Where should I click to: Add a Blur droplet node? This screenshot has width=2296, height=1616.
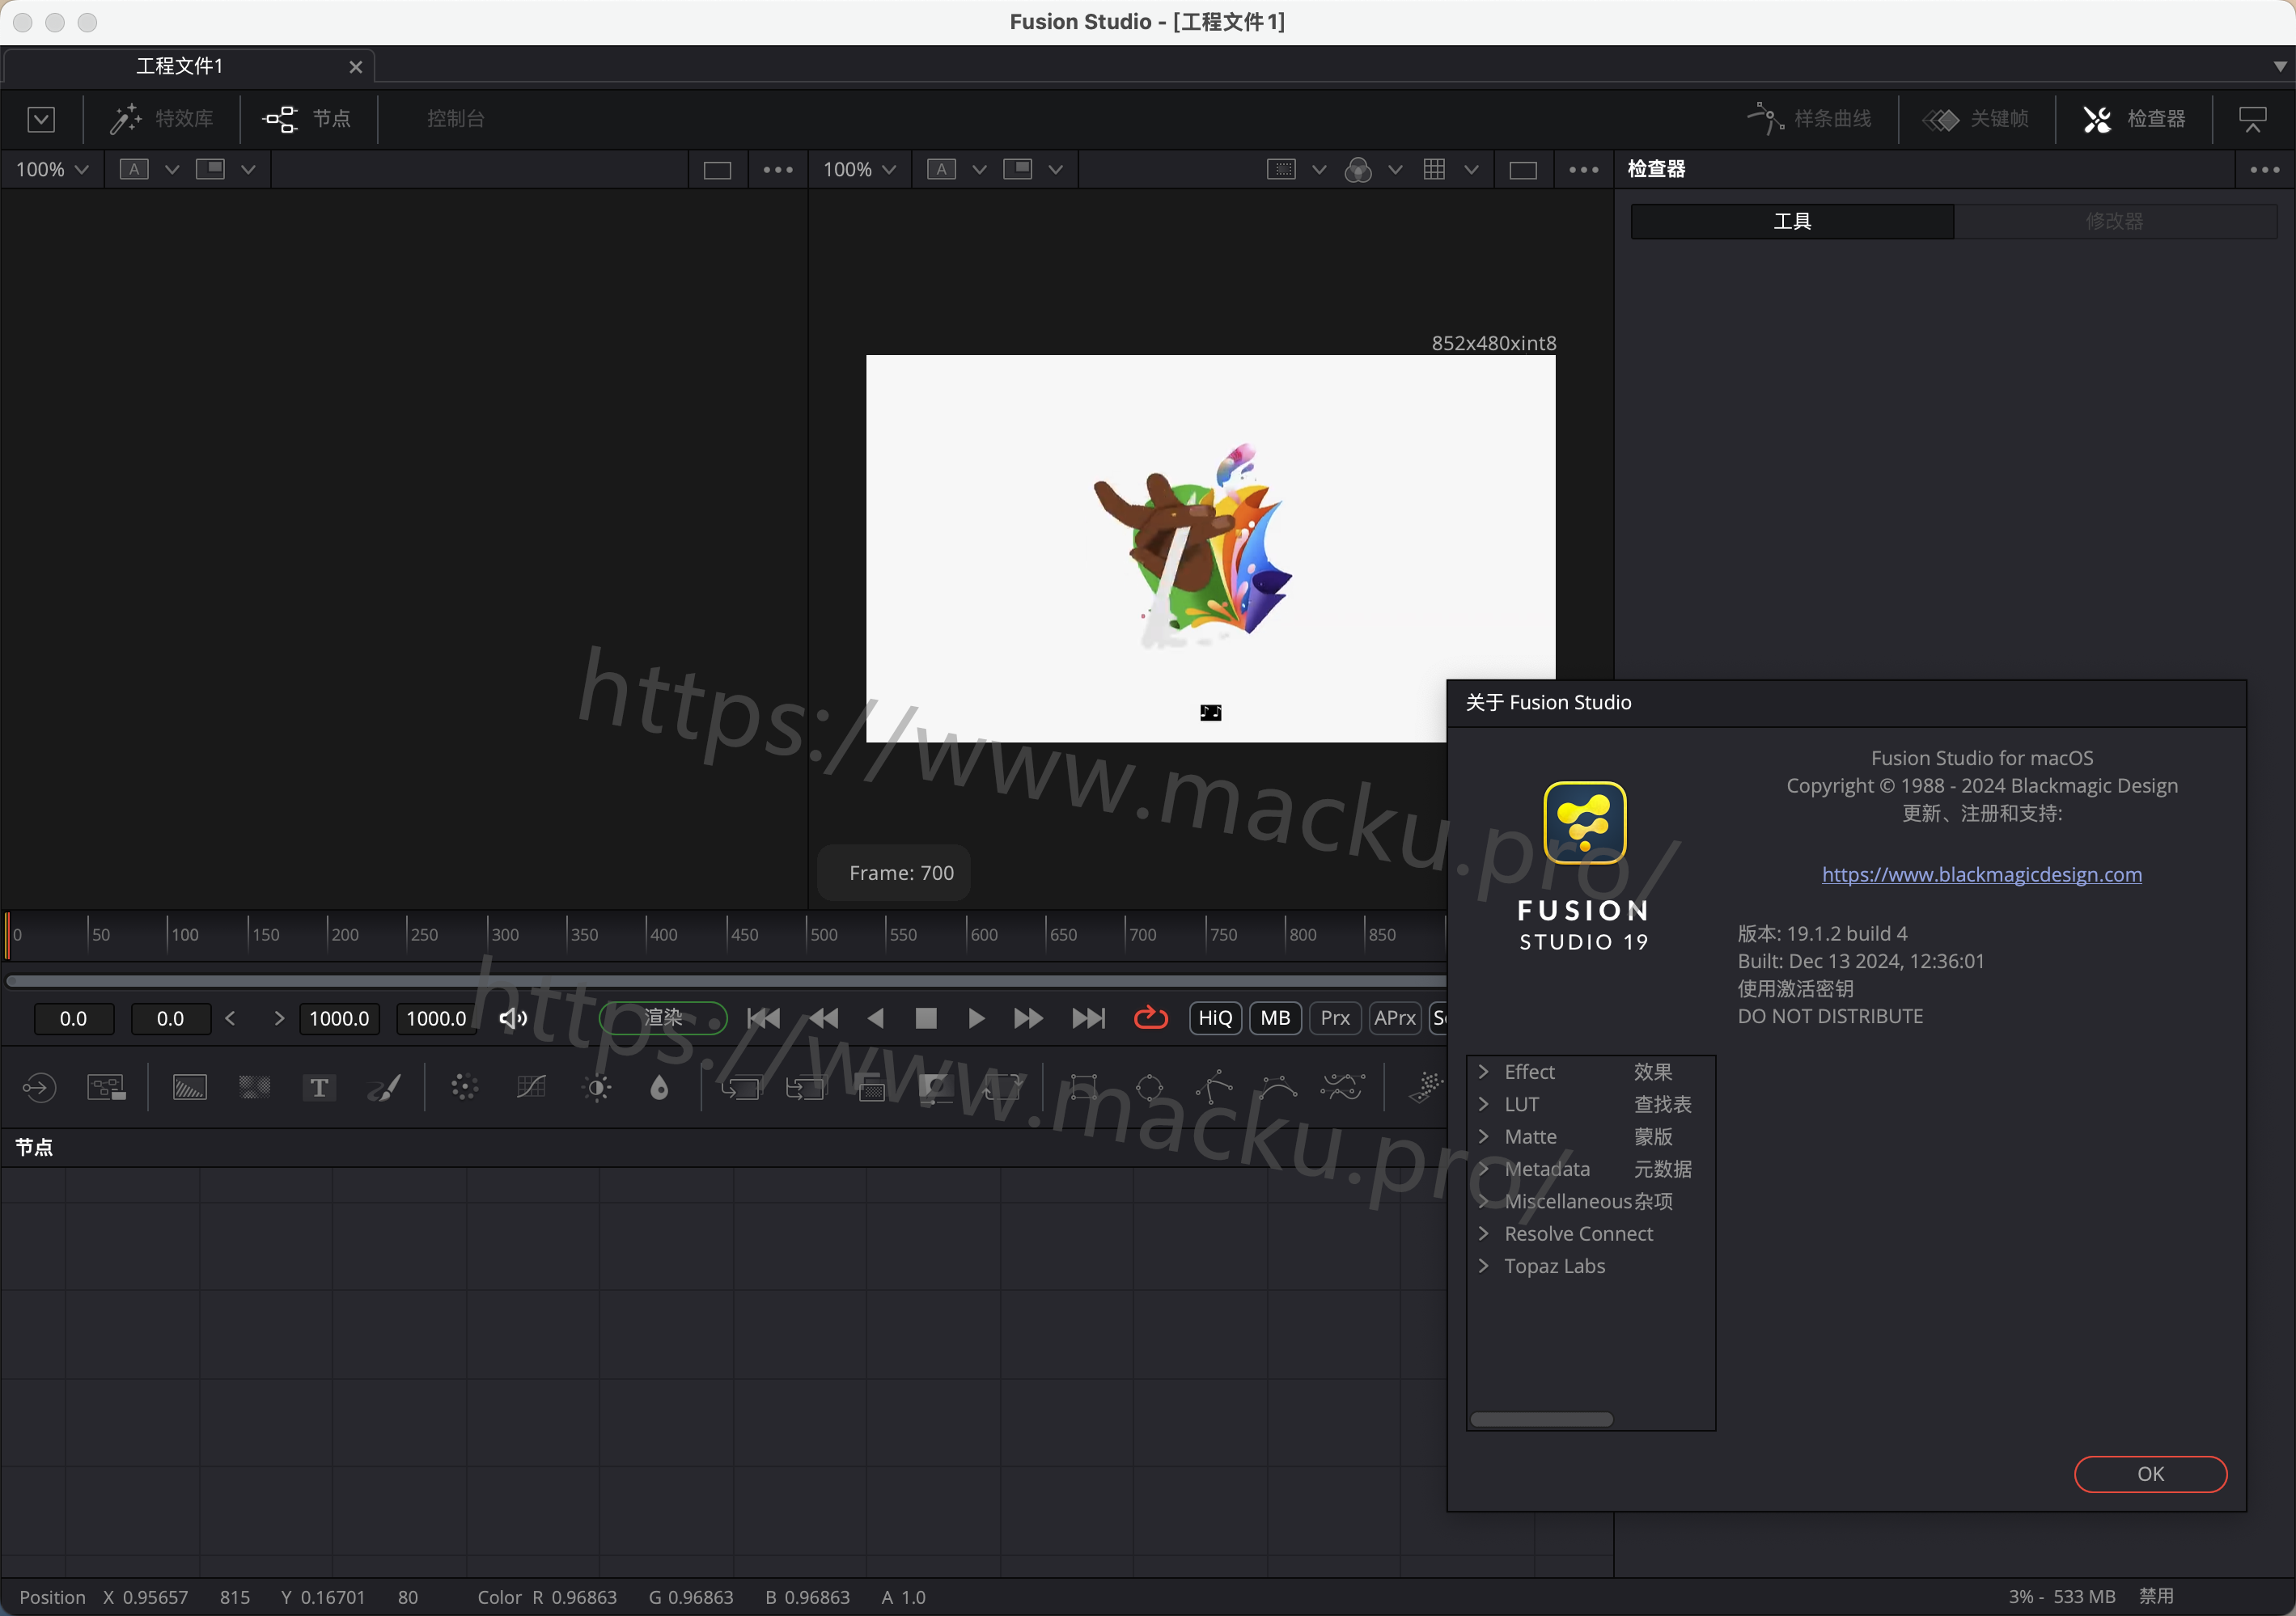pyautogui.click(x=659, y=1087)
